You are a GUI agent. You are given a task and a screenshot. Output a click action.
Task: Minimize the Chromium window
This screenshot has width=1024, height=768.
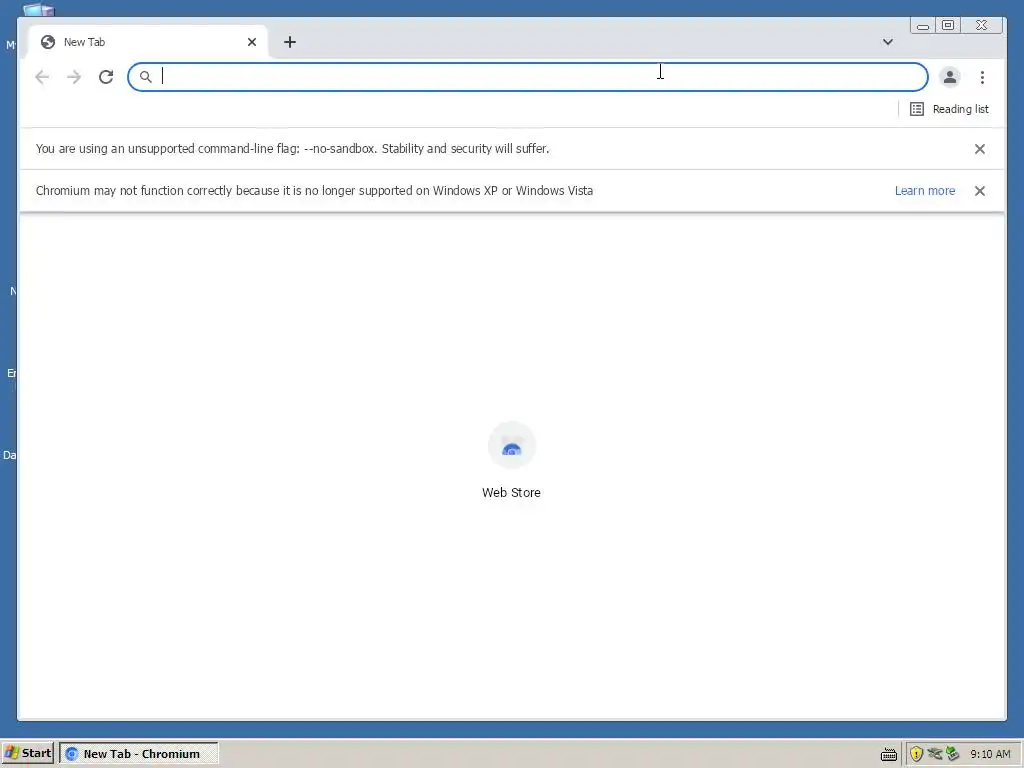point(923,25)
